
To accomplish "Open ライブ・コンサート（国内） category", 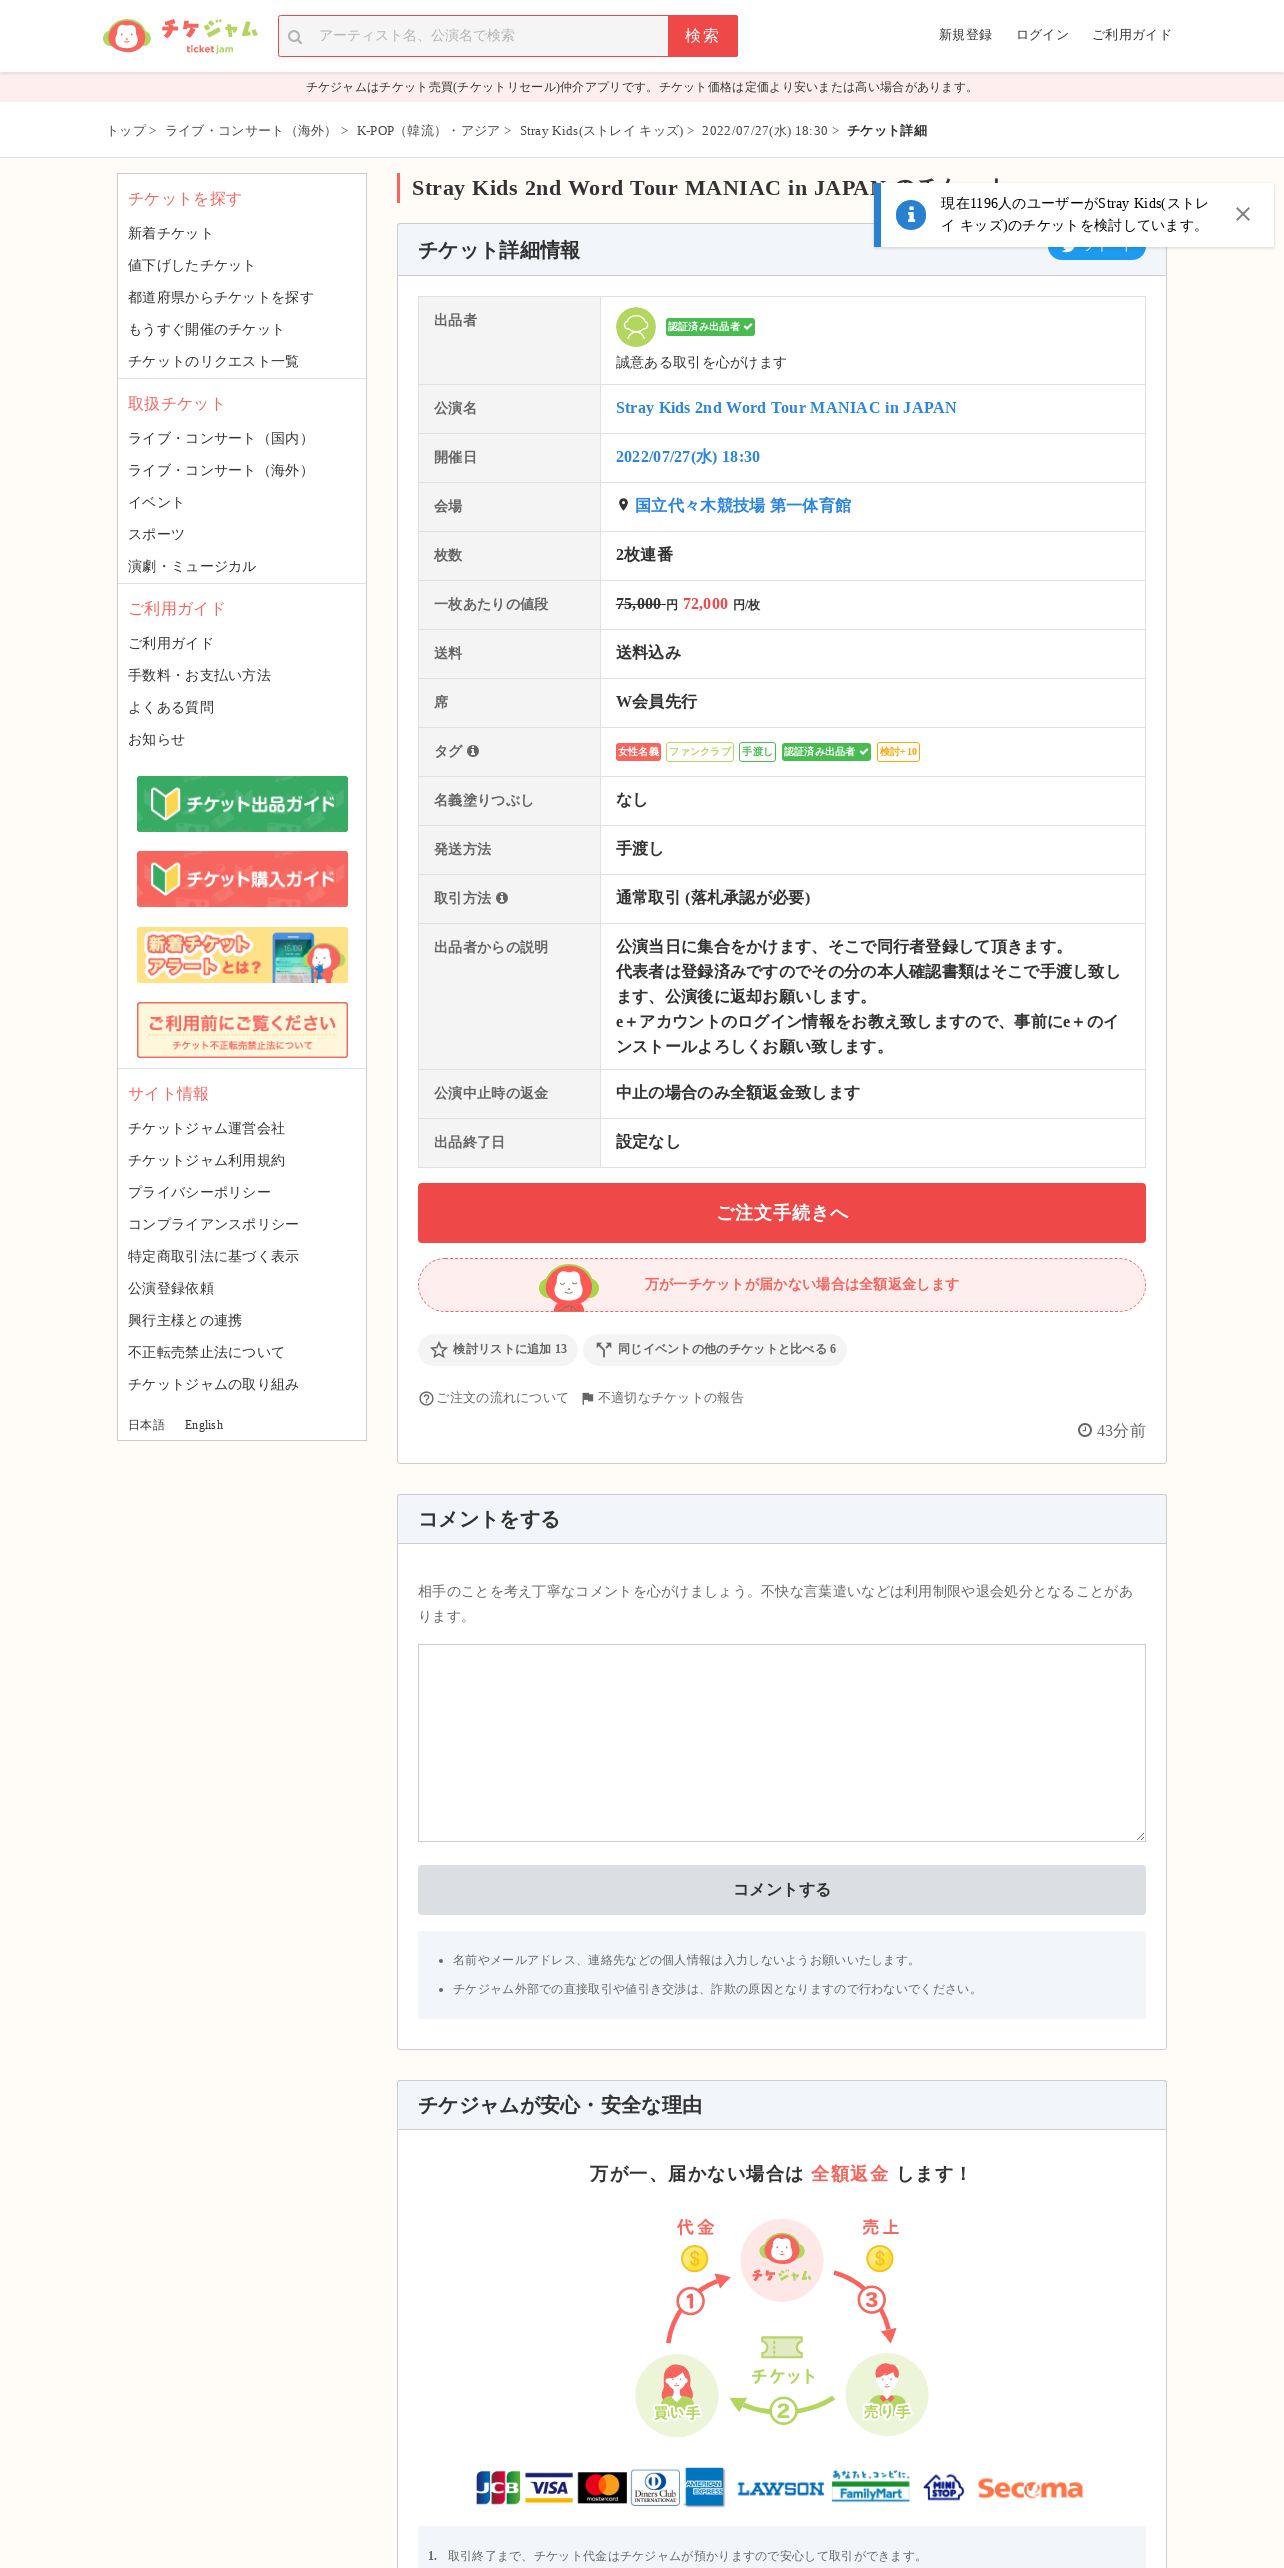I will (220, 438).
